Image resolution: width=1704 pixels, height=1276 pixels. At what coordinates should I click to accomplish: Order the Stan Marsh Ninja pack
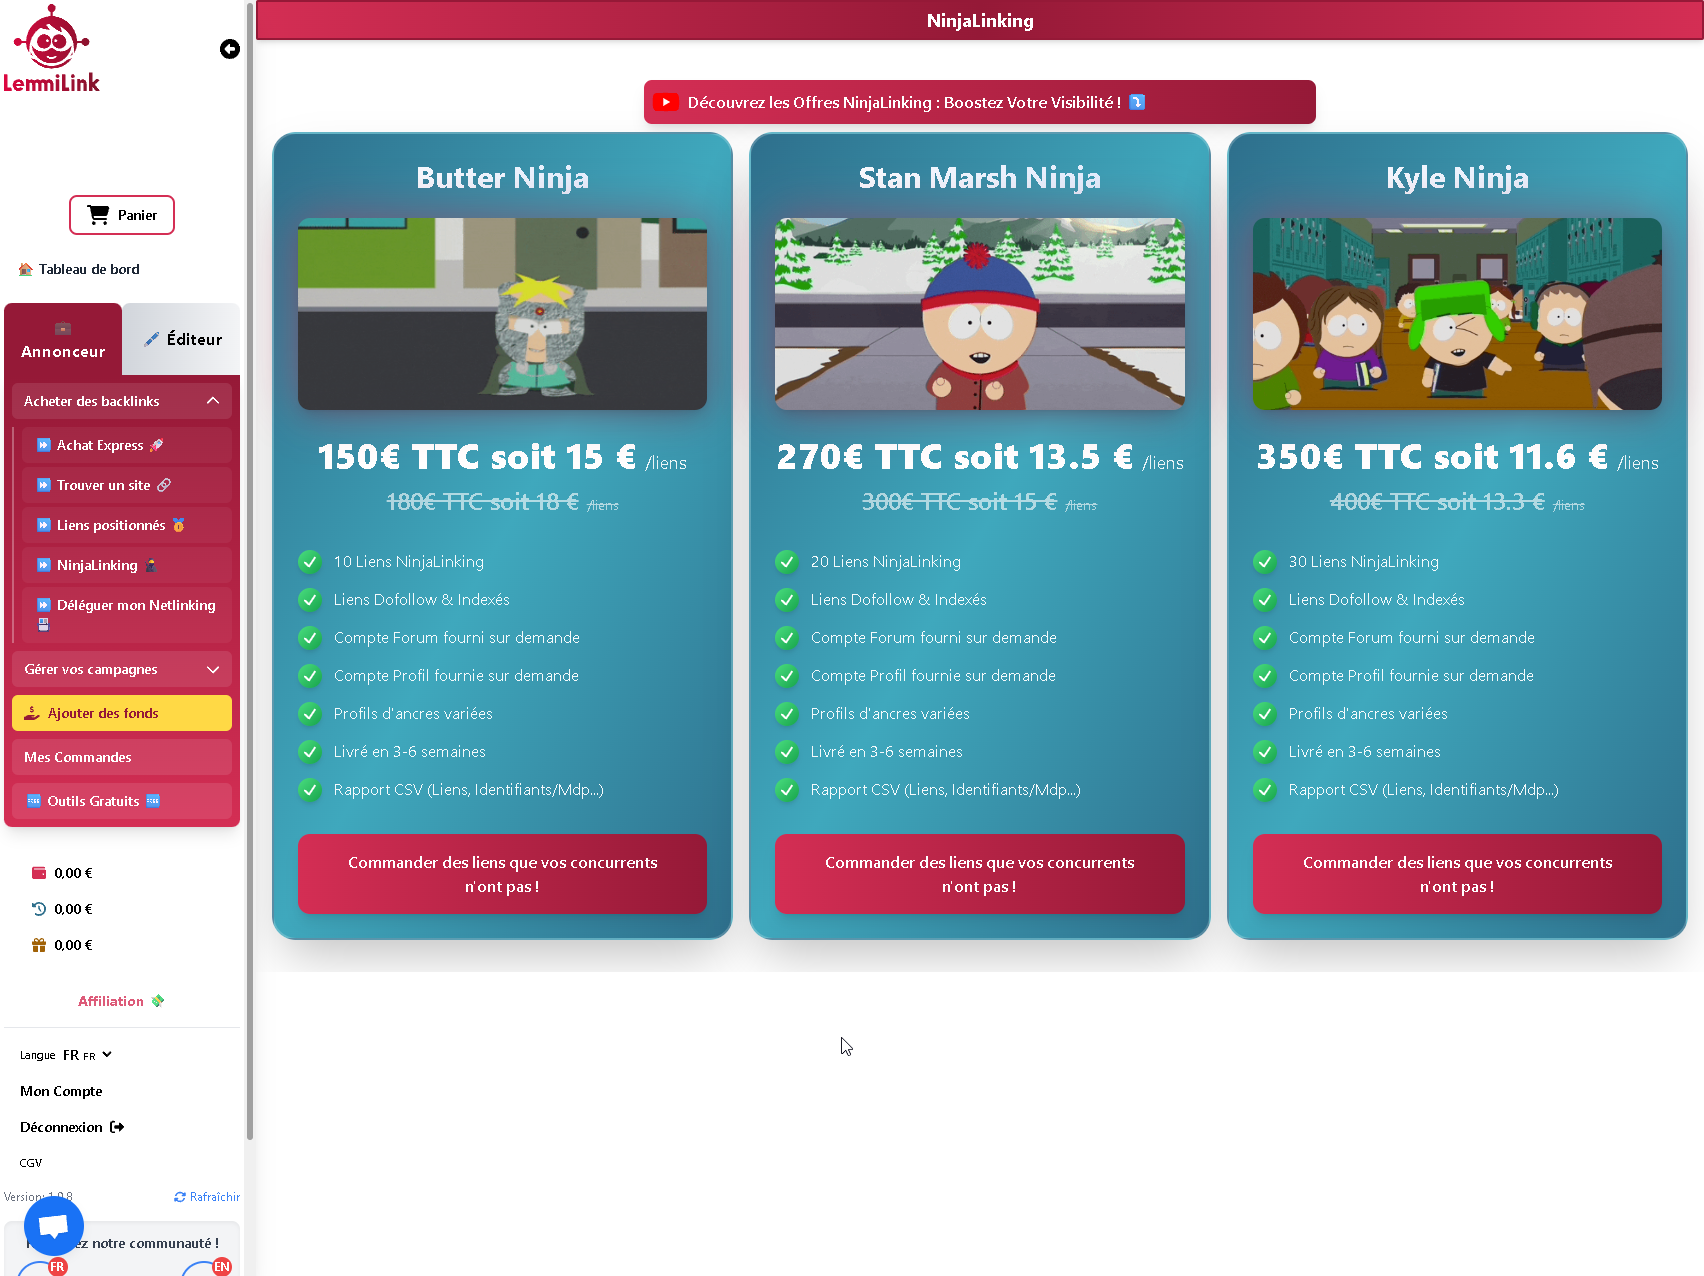(980, 874)
